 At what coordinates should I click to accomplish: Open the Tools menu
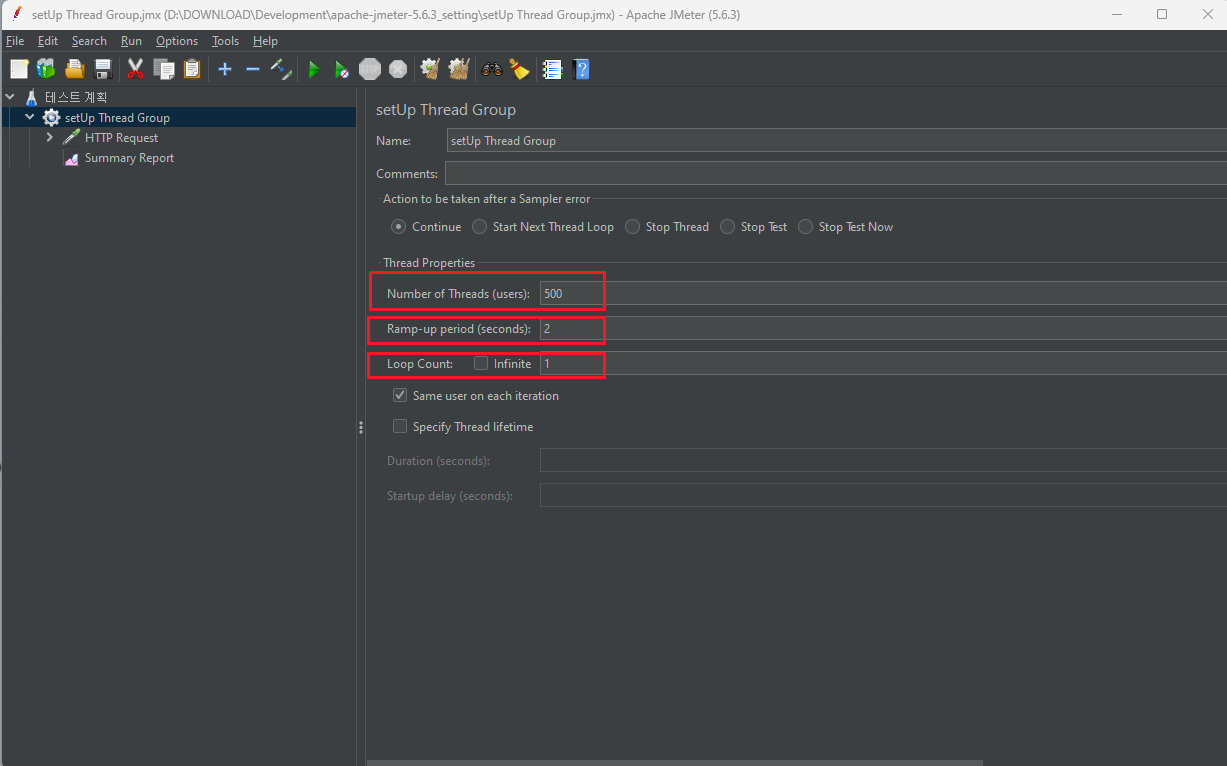pyautogui.click(x=225, y=41)
